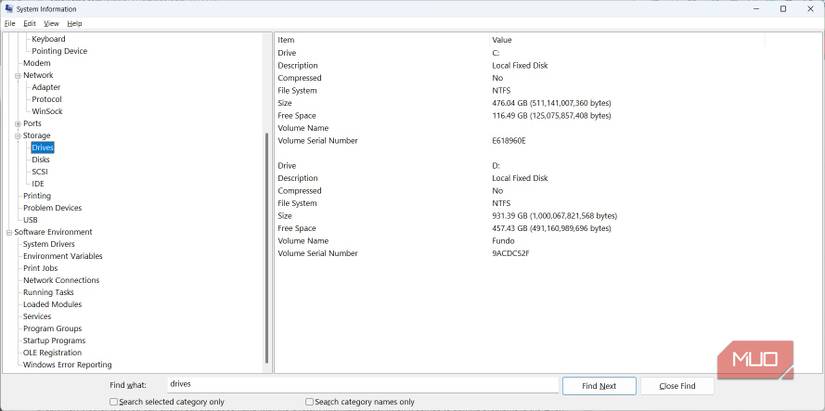The width and height of the screenshot is (825, 411).
Task: Click the 476.04 GB size value
Action: pos(551,103)
